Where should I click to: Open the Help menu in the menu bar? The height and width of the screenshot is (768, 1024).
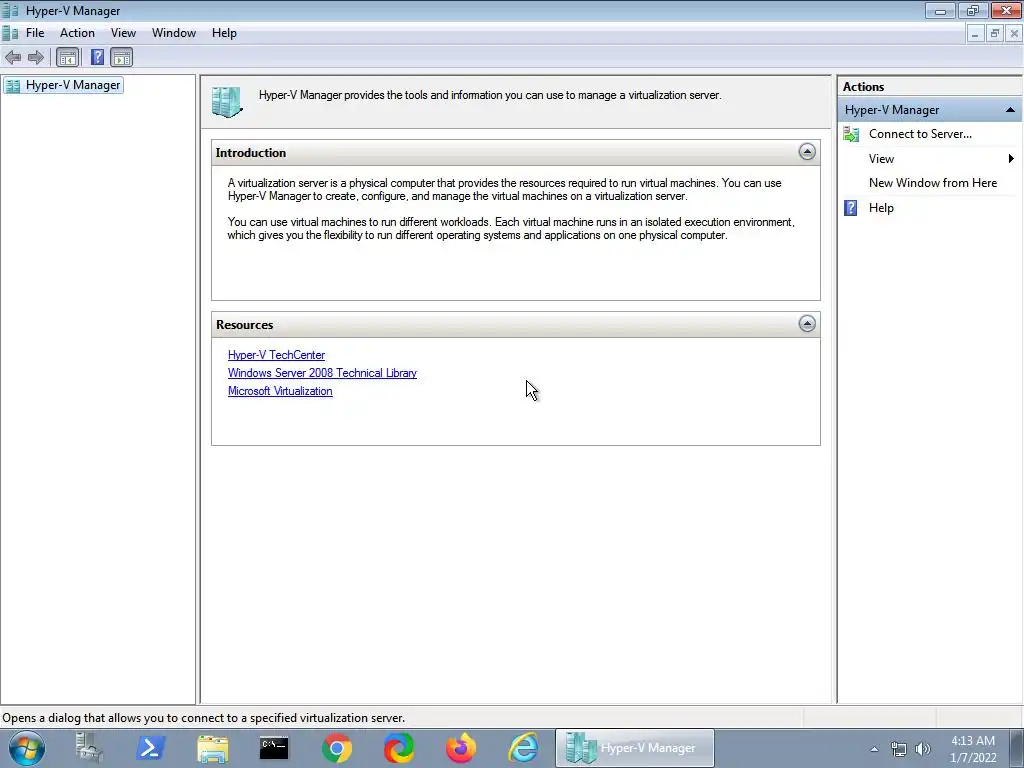pos(224,33)
